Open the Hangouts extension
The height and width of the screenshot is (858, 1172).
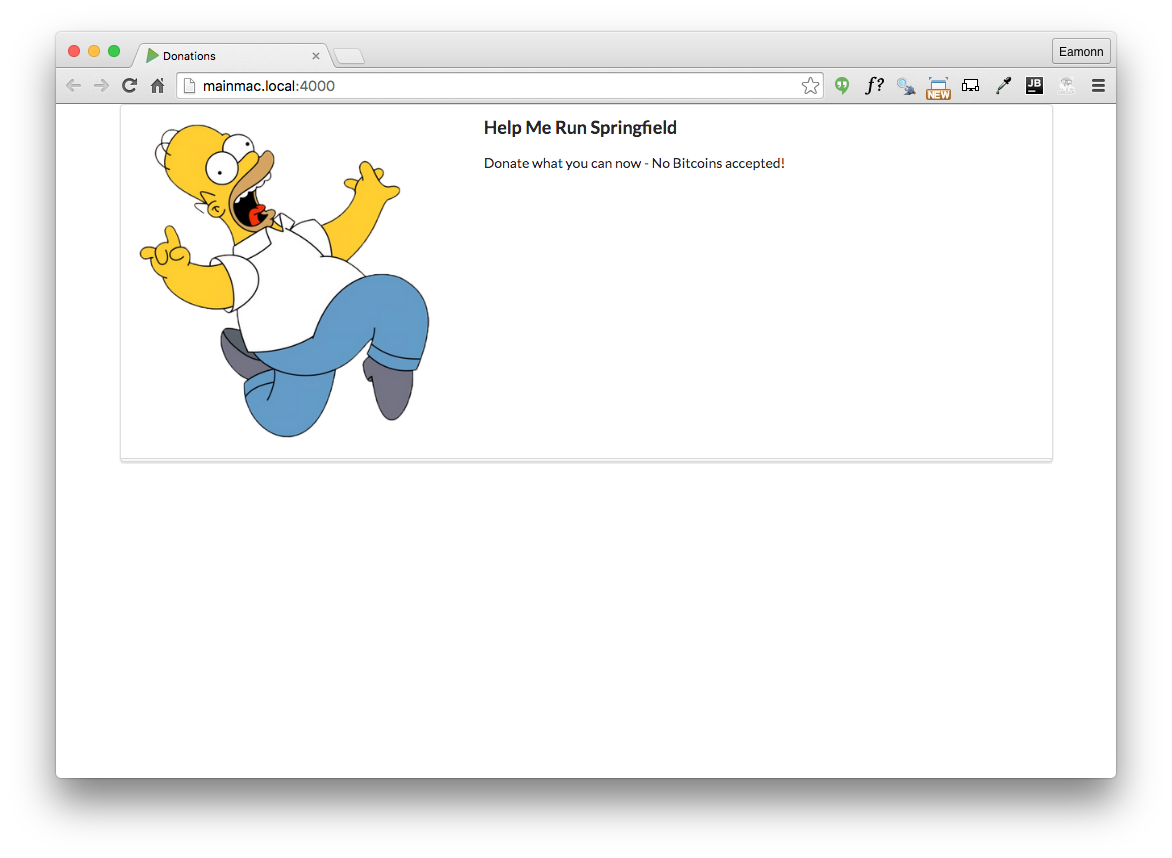click(842, 86)
